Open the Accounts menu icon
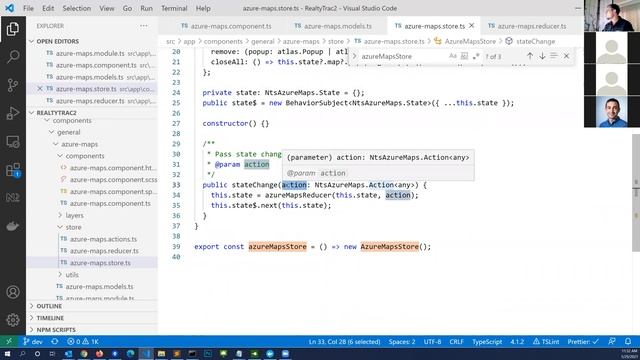 click(x=13, y=292)
